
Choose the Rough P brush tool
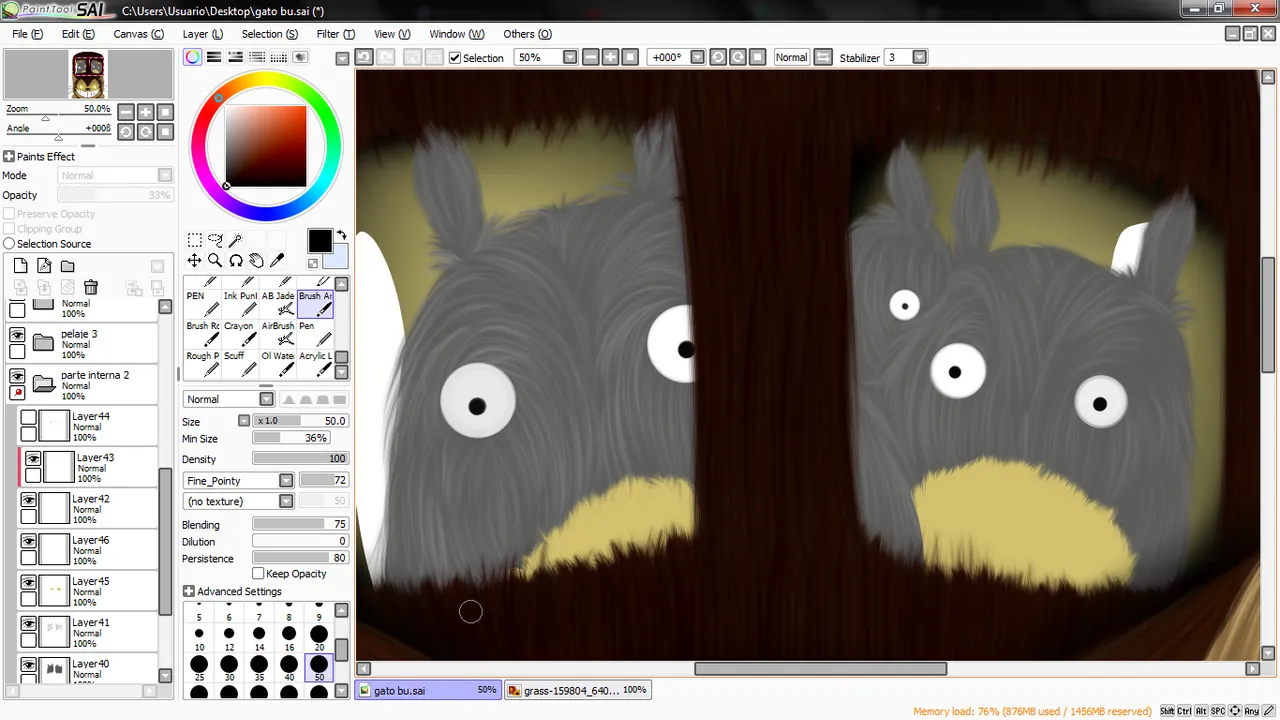pos(202,363)
